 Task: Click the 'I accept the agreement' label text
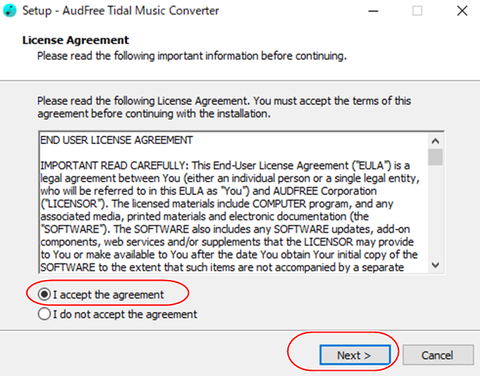pyautogui.click(x=108, y=295)
